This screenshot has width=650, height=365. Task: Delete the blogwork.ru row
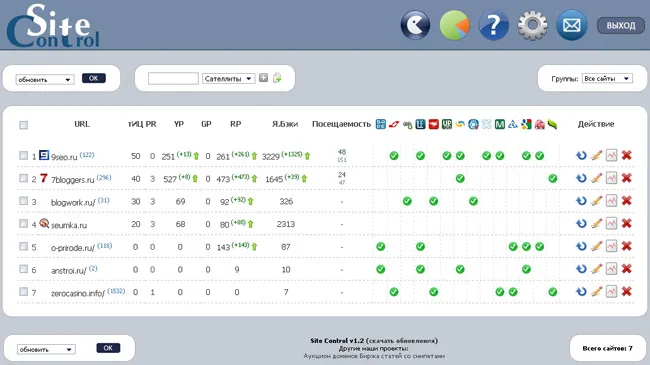(x=627, y=201)
